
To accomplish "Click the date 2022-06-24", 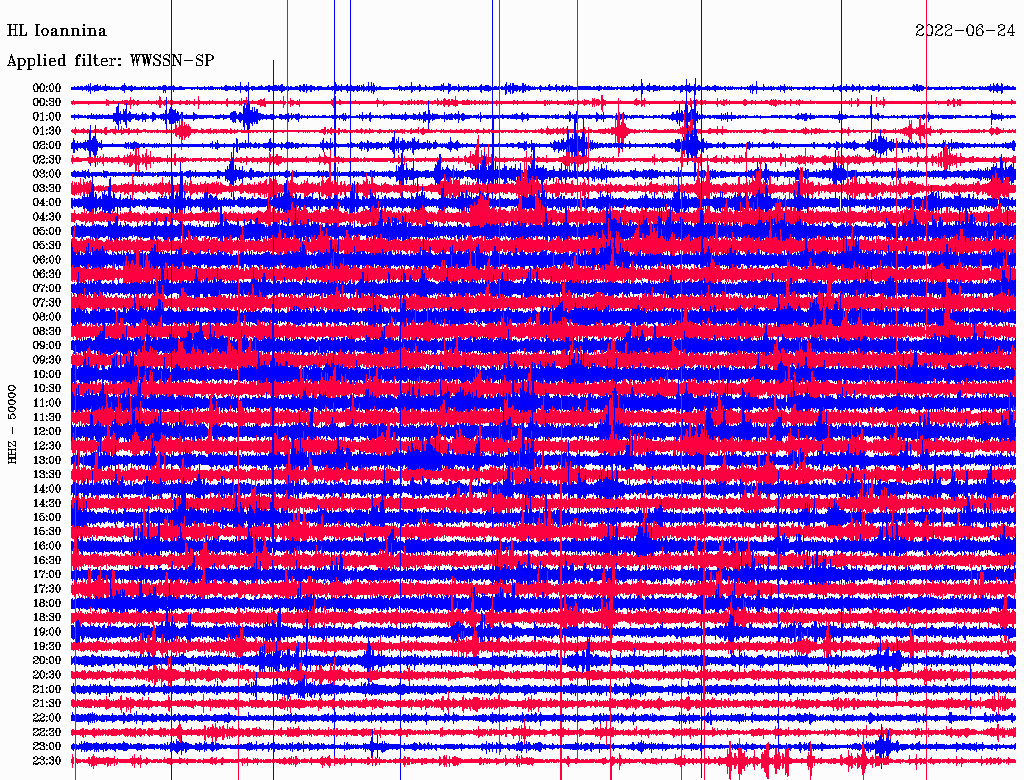I will [x=965, y=31].
